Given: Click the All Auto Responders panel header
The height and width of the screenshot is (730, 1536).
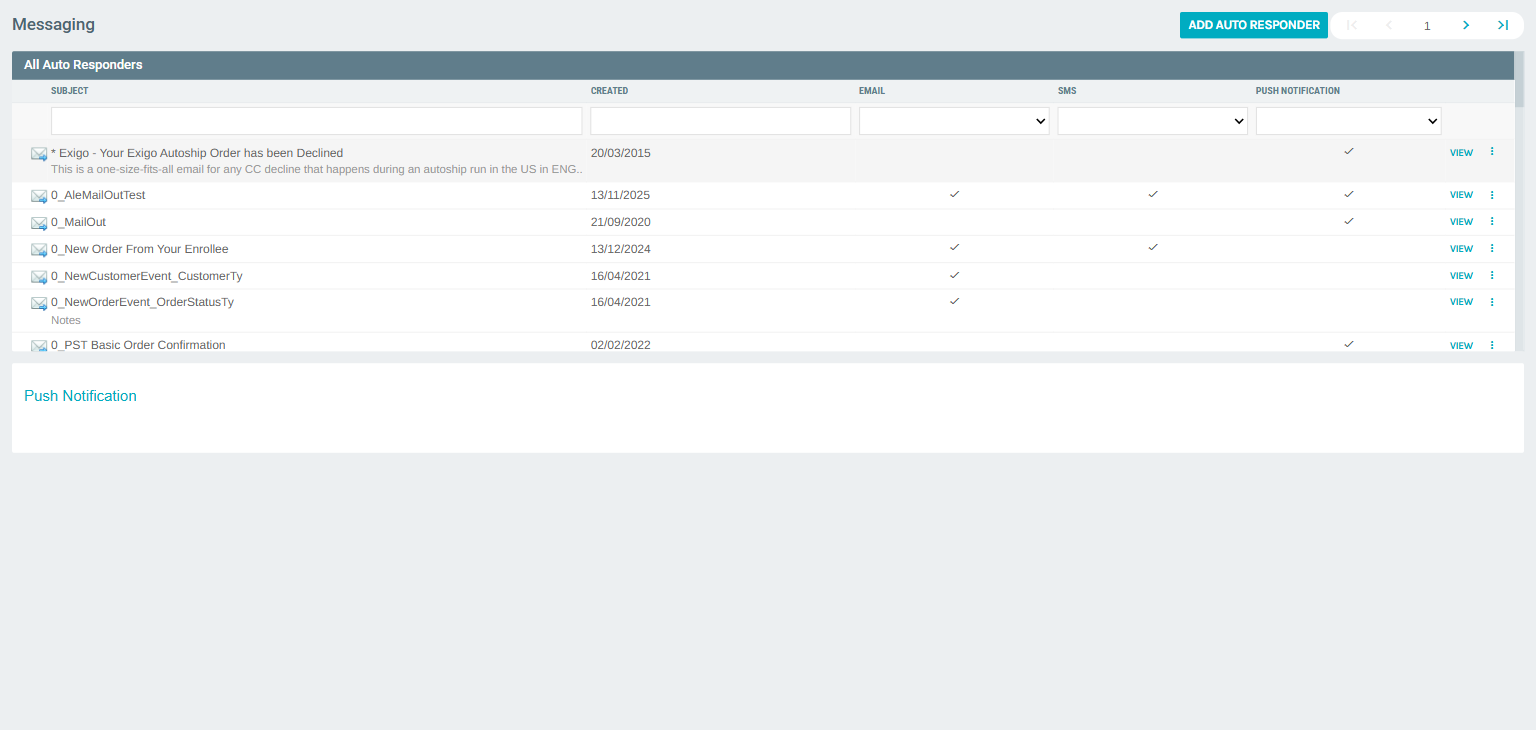Looking at the screenshot, I should [x=763, y=65].
